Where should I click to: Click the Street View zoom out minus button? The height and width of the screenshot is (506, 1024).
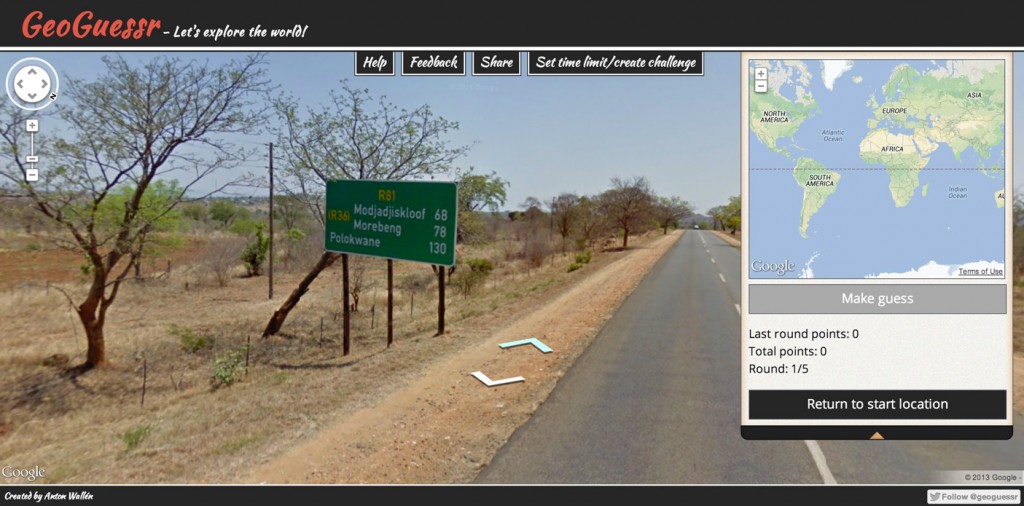coord(32,175)
